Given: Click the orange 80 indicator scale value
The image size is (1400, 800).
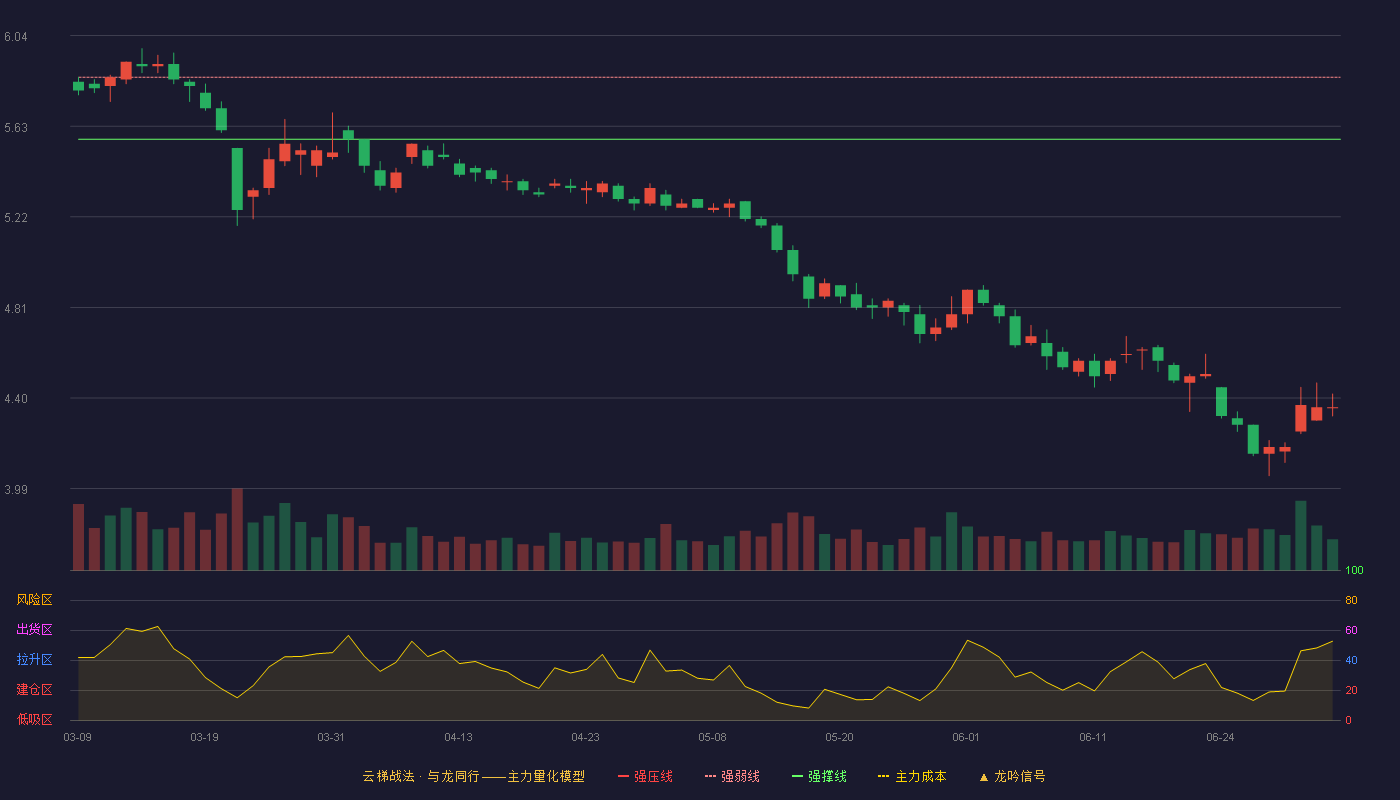Looking at the screenshot, I should point(1351,600).
